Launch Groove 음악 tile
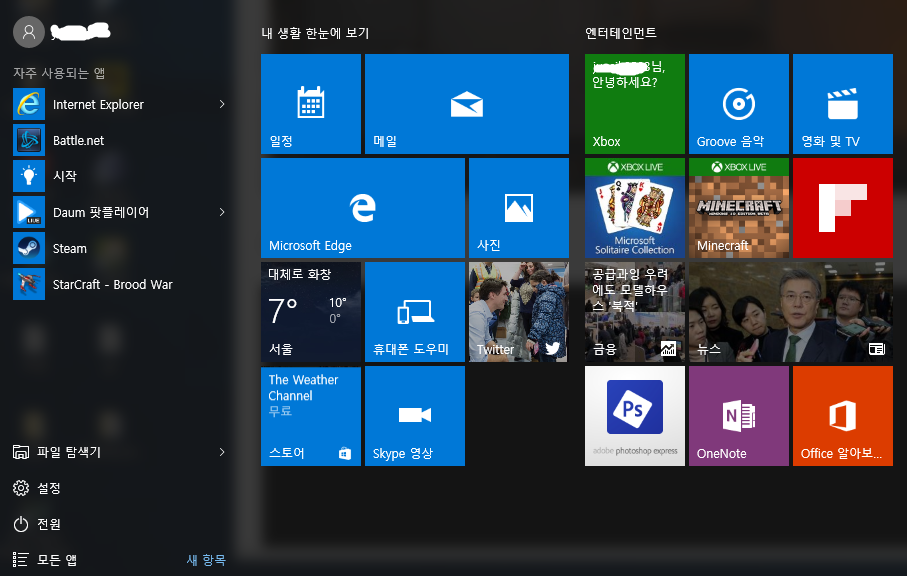The image size is (907, 576). click(738, 104)
